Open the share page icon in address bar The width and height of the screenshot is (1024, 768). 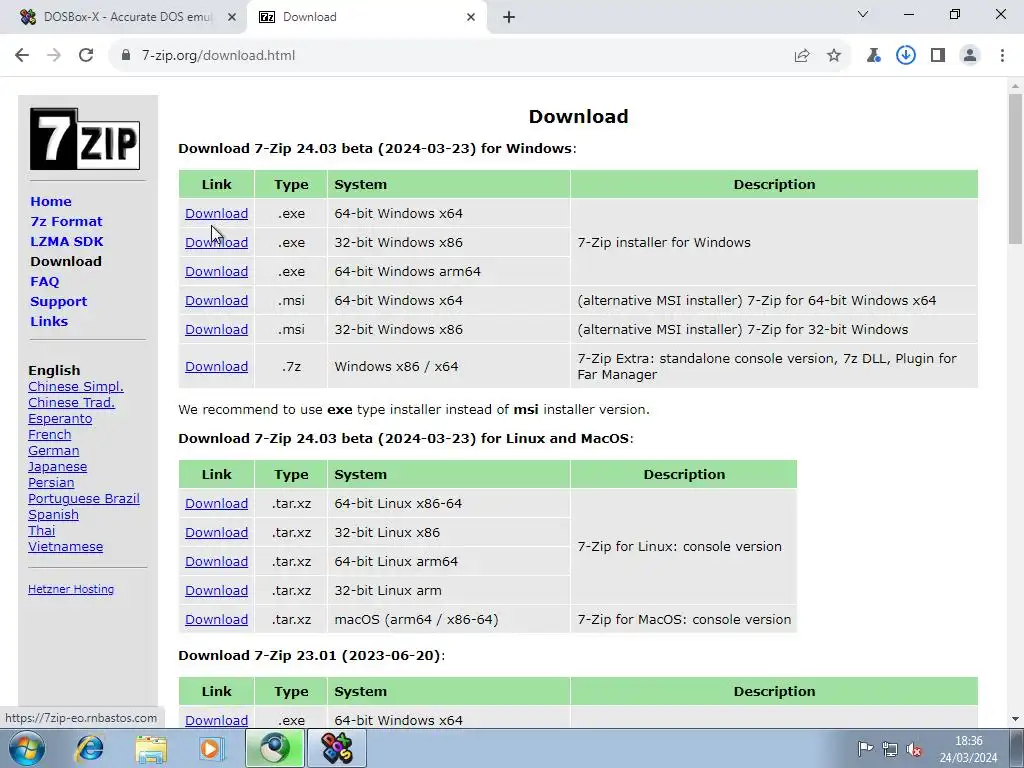pyautogui.click(x=802, y=56)
